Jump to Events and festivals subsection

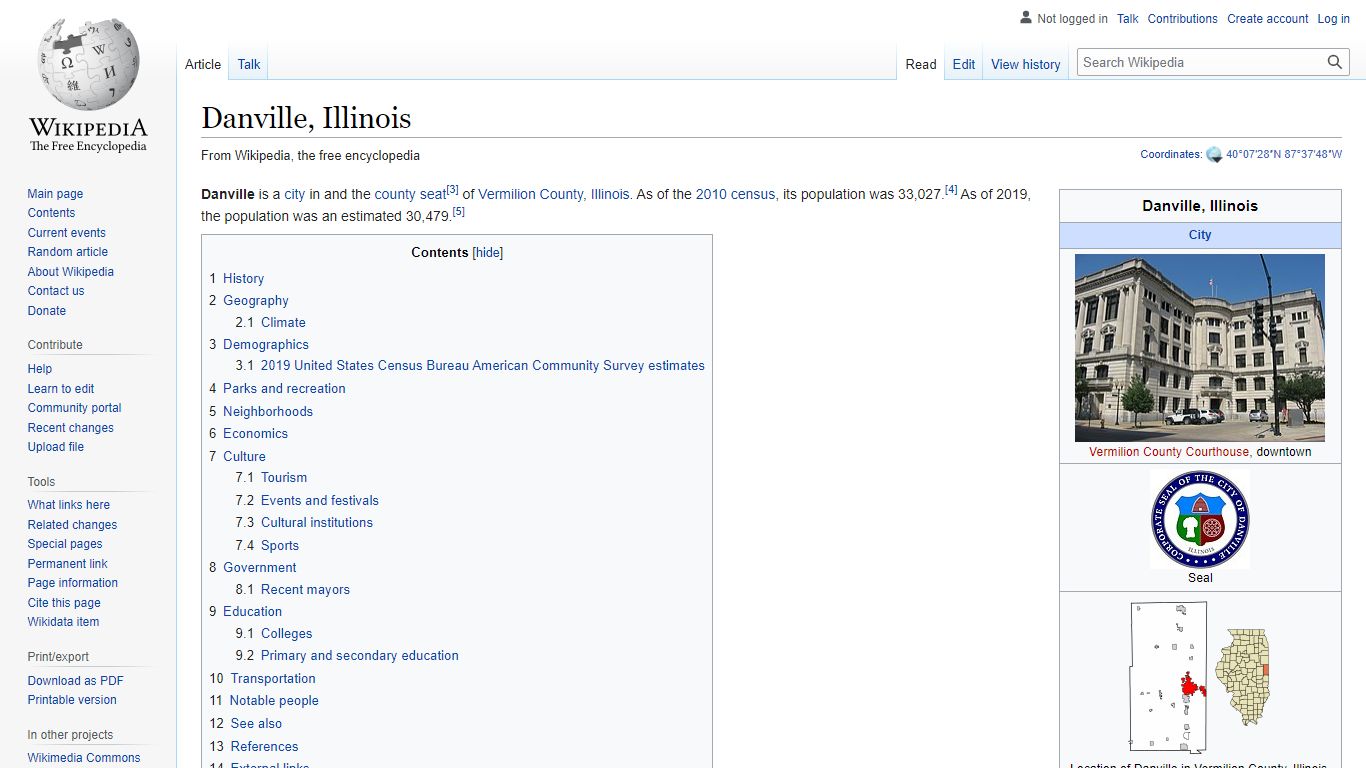coord(319,500)
